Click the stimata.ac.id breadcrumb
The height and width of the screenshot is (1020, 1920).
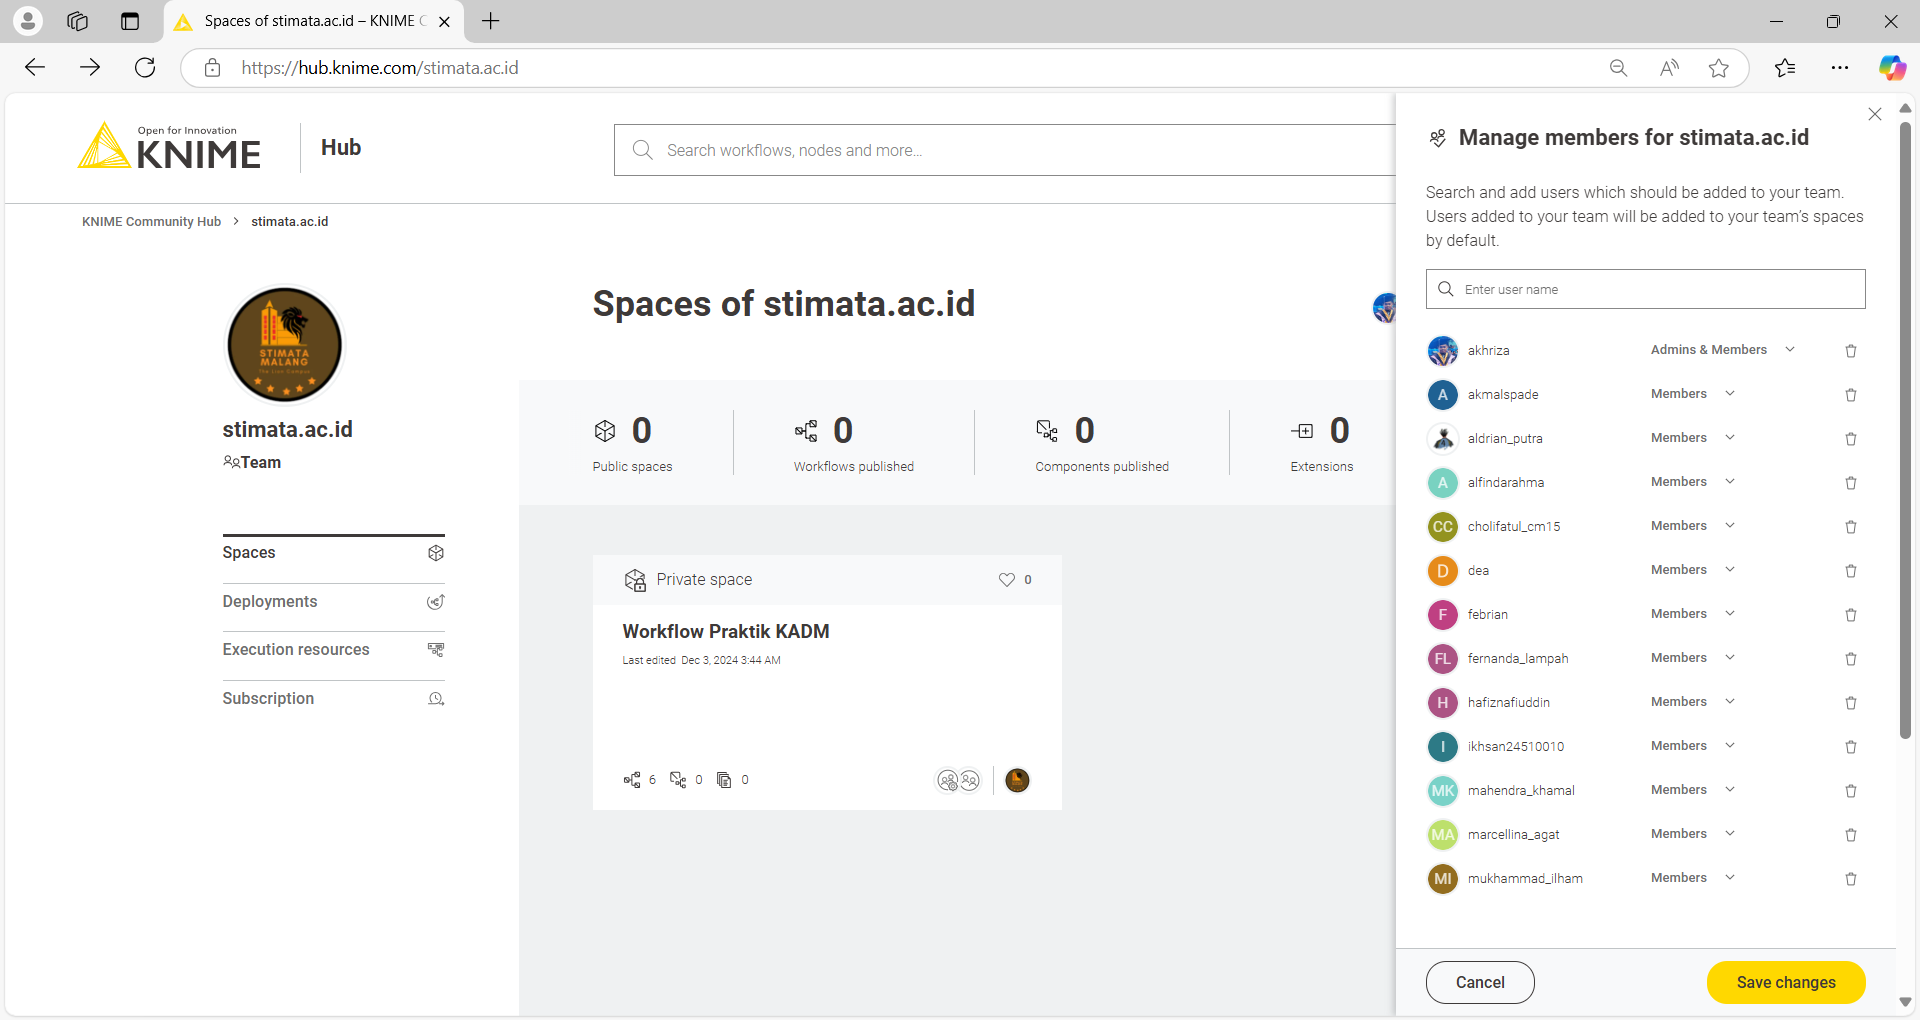(289, 222)
